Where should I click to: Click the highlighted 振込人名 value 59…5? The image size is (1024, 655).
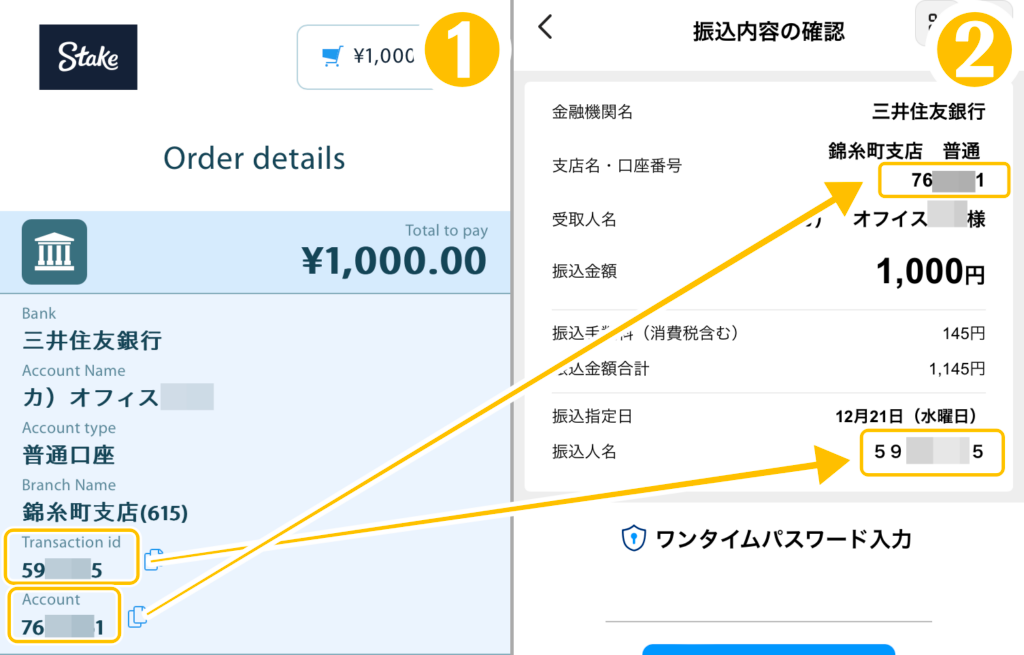pos(931,452)
